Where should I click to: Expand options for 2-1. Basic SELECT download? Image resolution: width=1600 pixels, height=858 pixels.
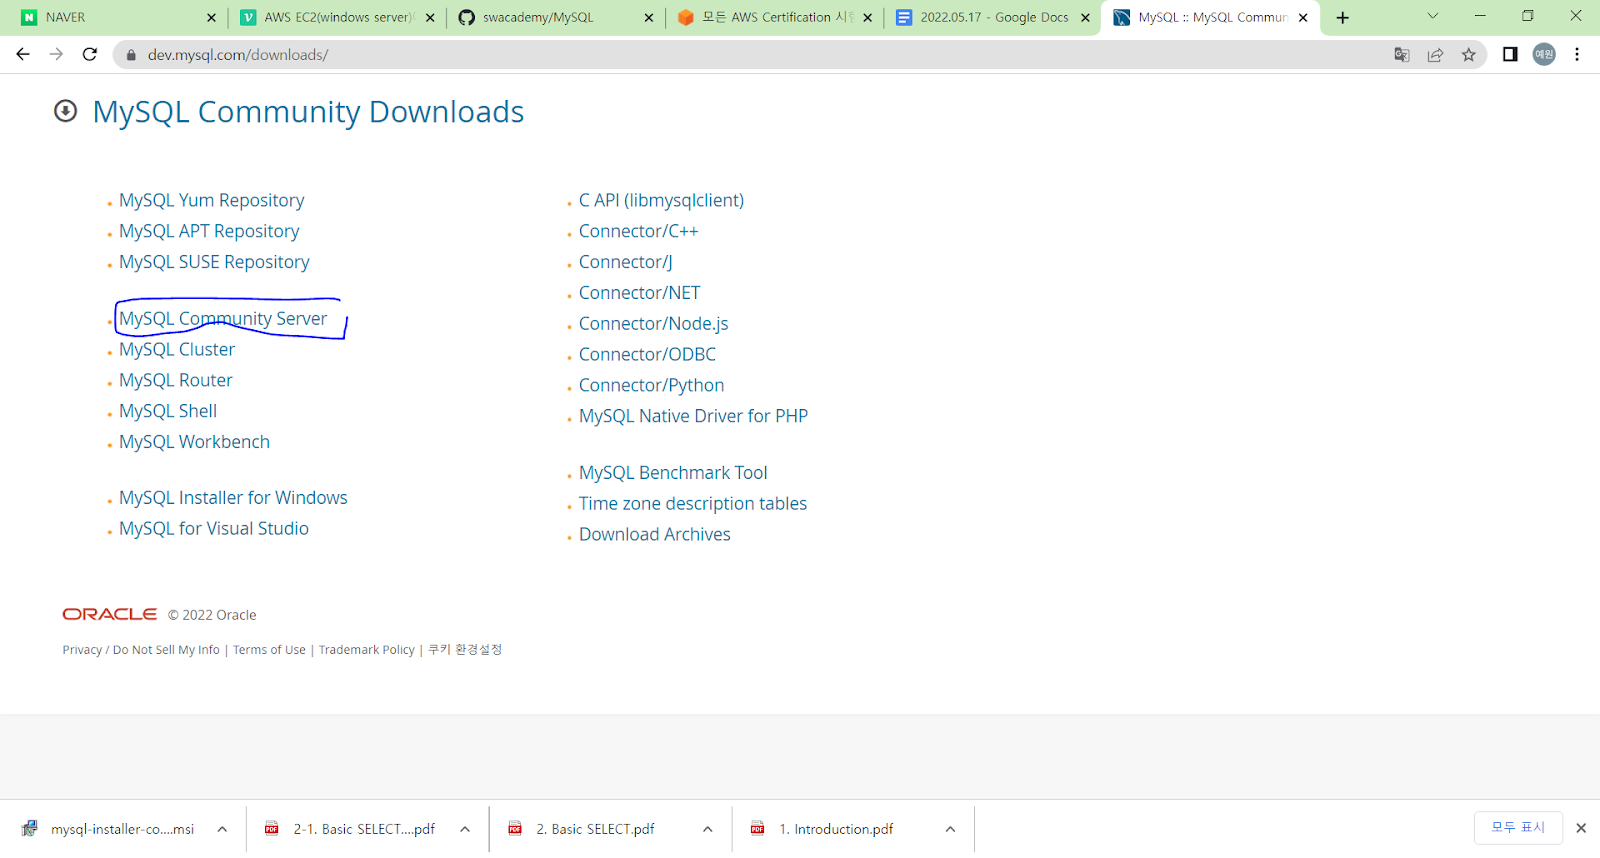(465, 829)
